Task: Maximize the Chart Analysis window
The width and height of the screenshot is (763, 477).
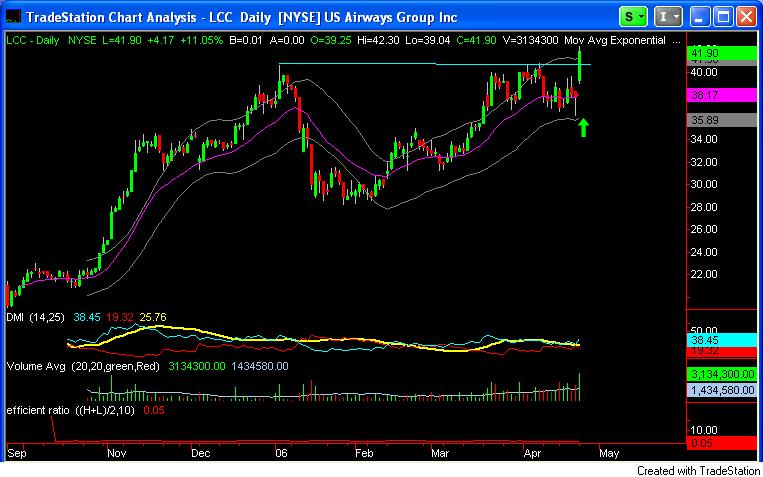Action: pyautogui.click(x=723, y=17)
